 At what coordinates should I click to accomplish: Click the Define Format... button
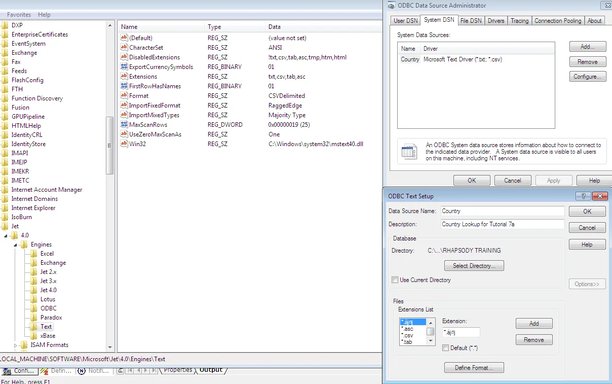click(x=474, y=368)
